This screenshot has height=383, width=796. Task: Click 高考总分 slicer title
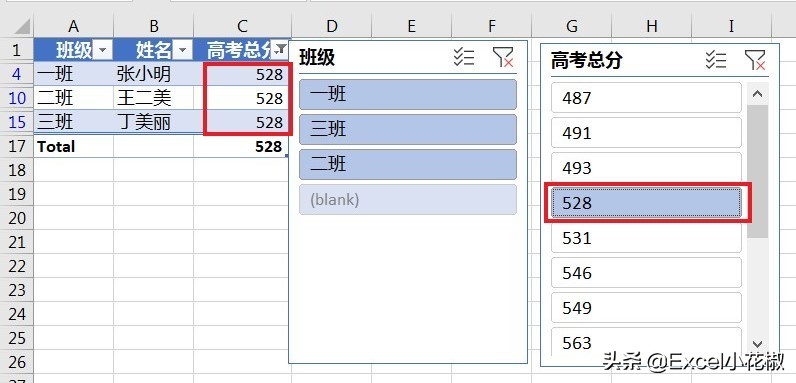(586, 61)
